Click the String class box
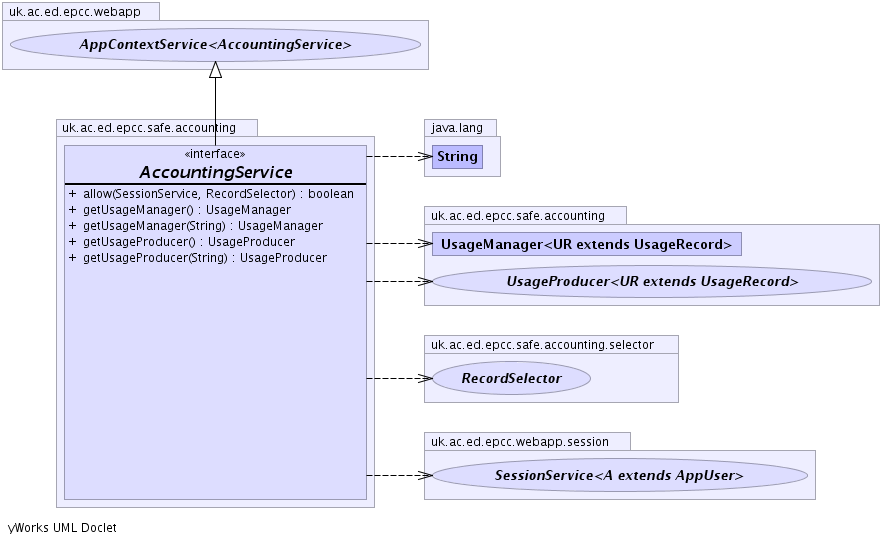This screenshot has width=882, height=545. pyautogui.click(x=457, y=157)
